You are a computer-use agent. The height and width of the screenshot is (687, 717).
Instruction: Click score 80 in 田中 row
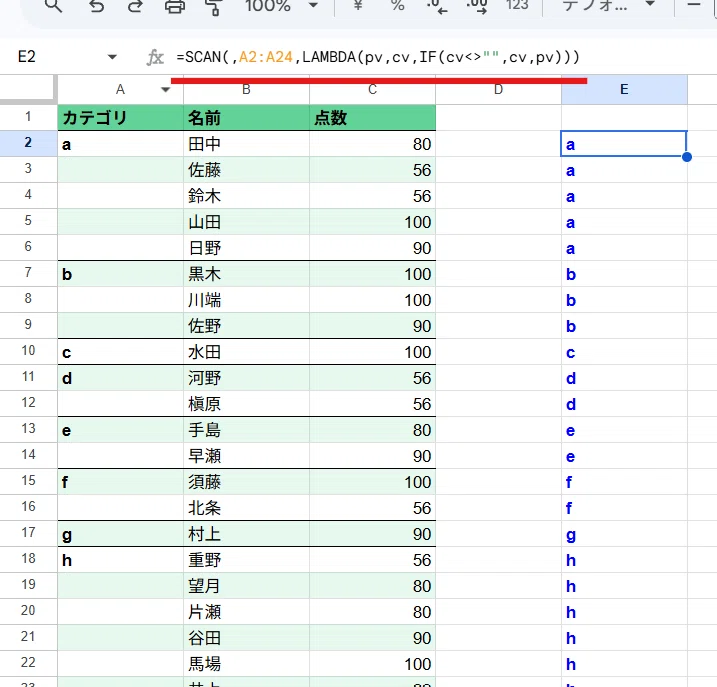pos(373,144)
